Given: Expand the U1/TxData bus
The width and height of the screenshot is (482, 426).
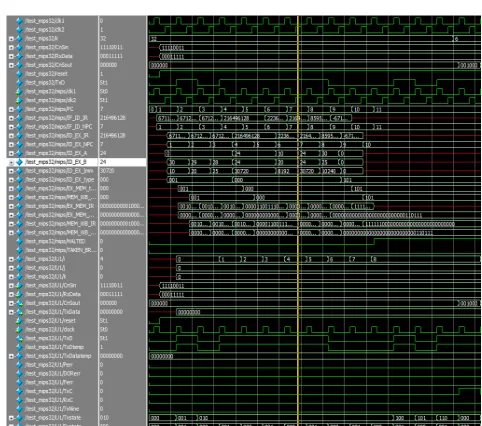Looking at the screenshot, I should coord(11,312).
